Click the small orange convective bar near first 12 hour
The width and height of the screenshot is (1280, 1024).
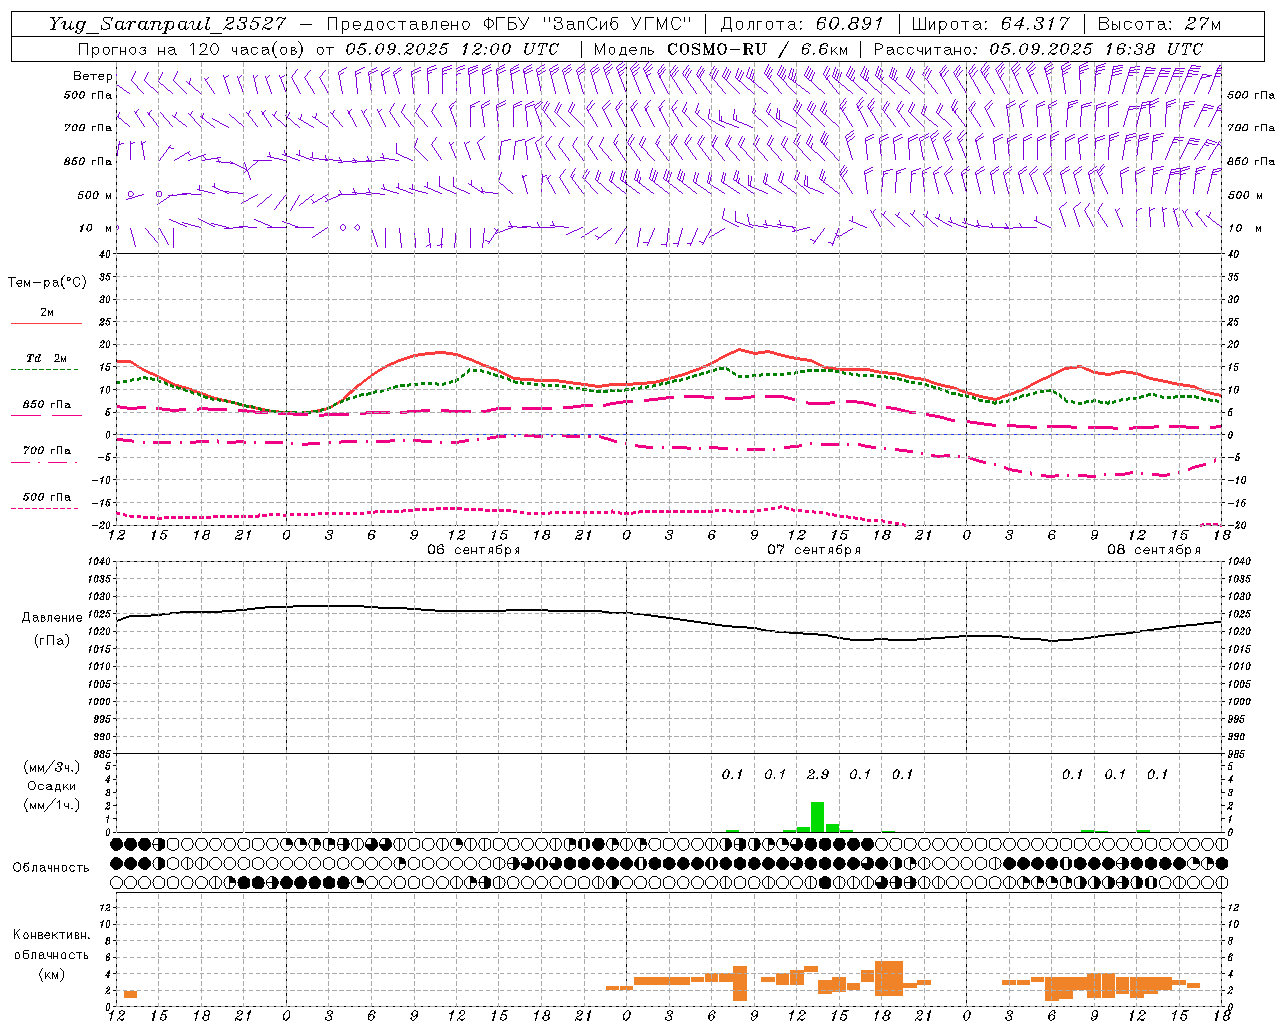130,994
